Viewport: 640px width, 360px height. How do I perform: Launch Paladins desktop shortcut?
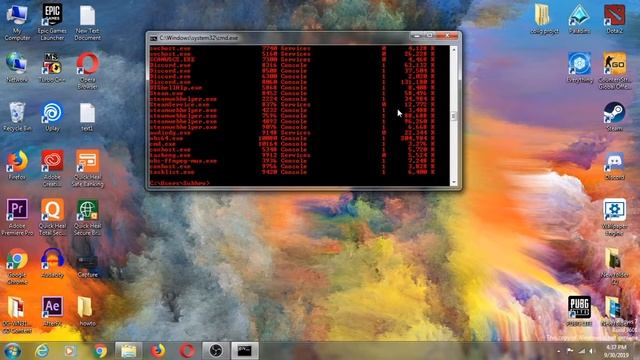point(579,19)
